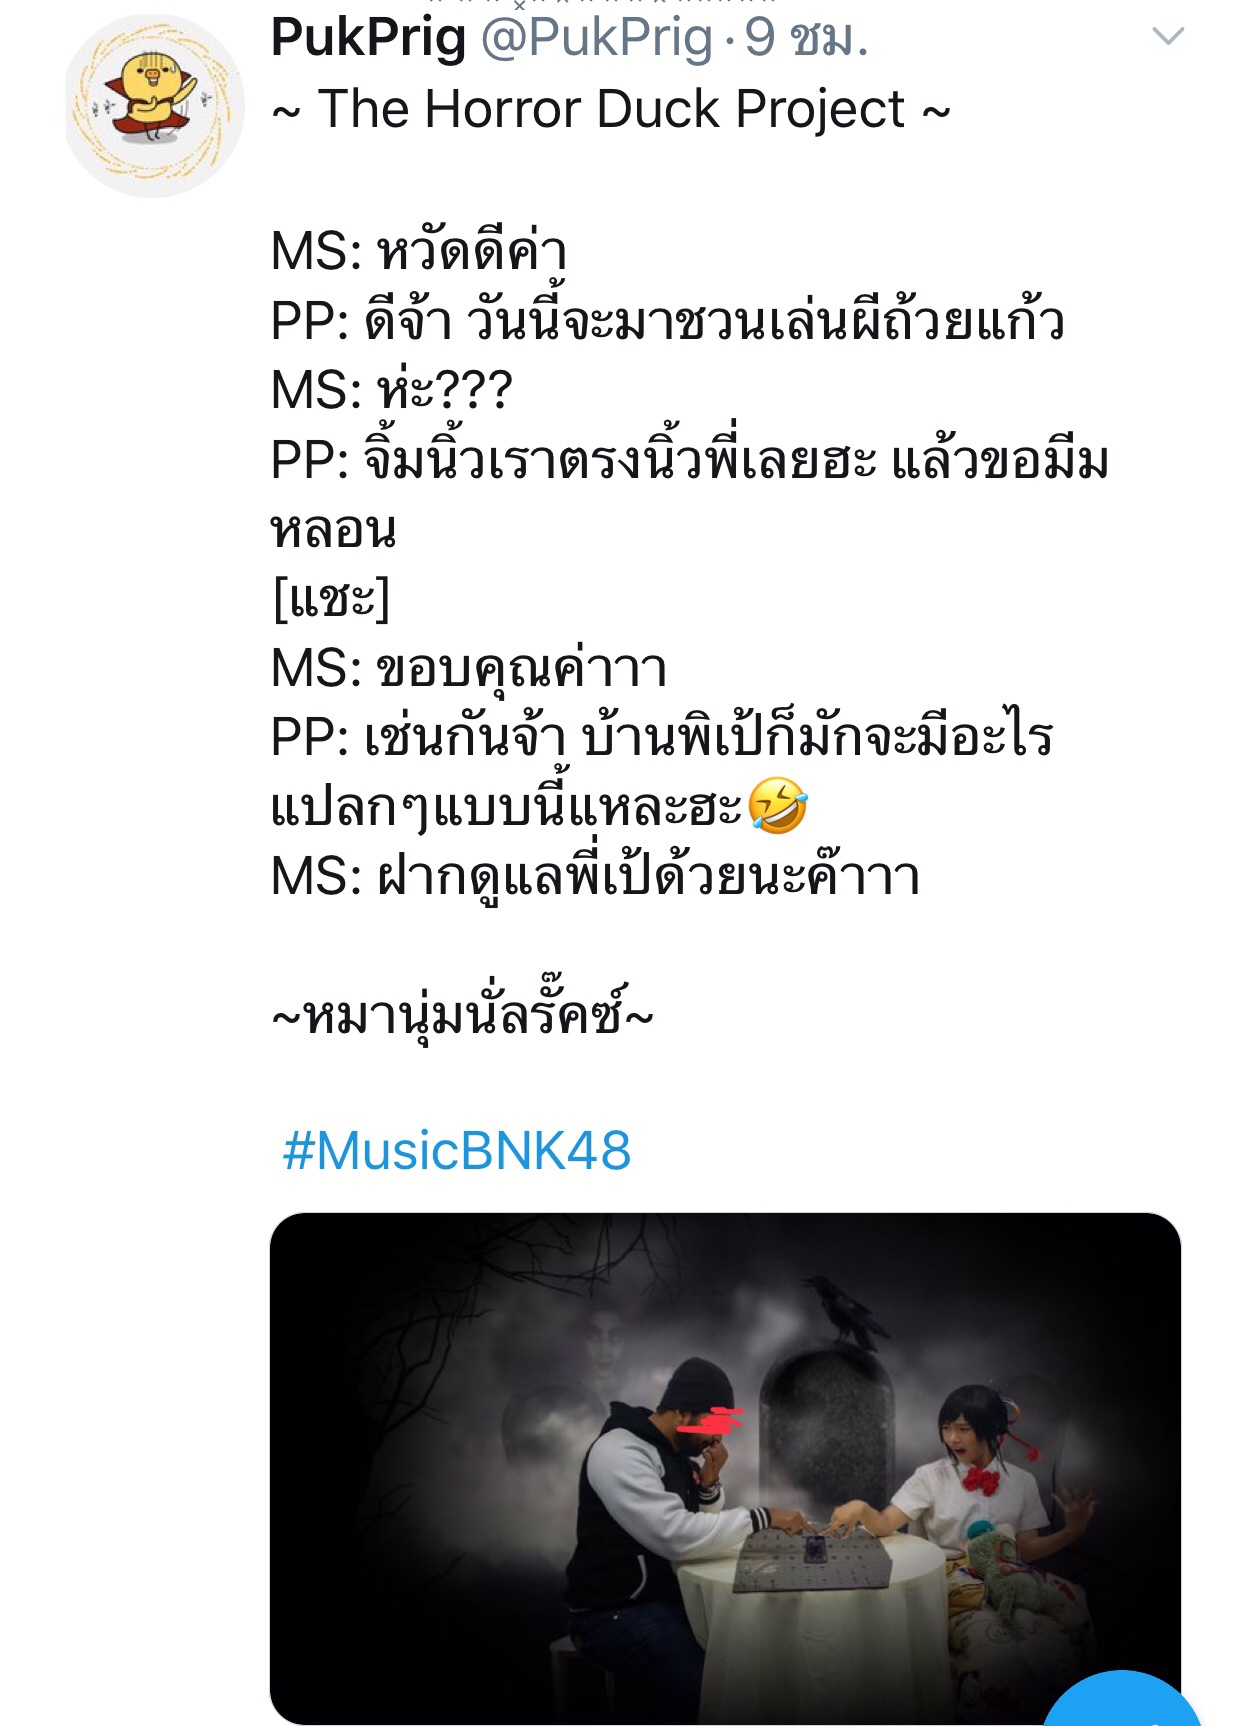Select "The Horror Duck Project" title line
Image resolution: width=1242 pixels, height=1726 pixels.
coord(611,109)
